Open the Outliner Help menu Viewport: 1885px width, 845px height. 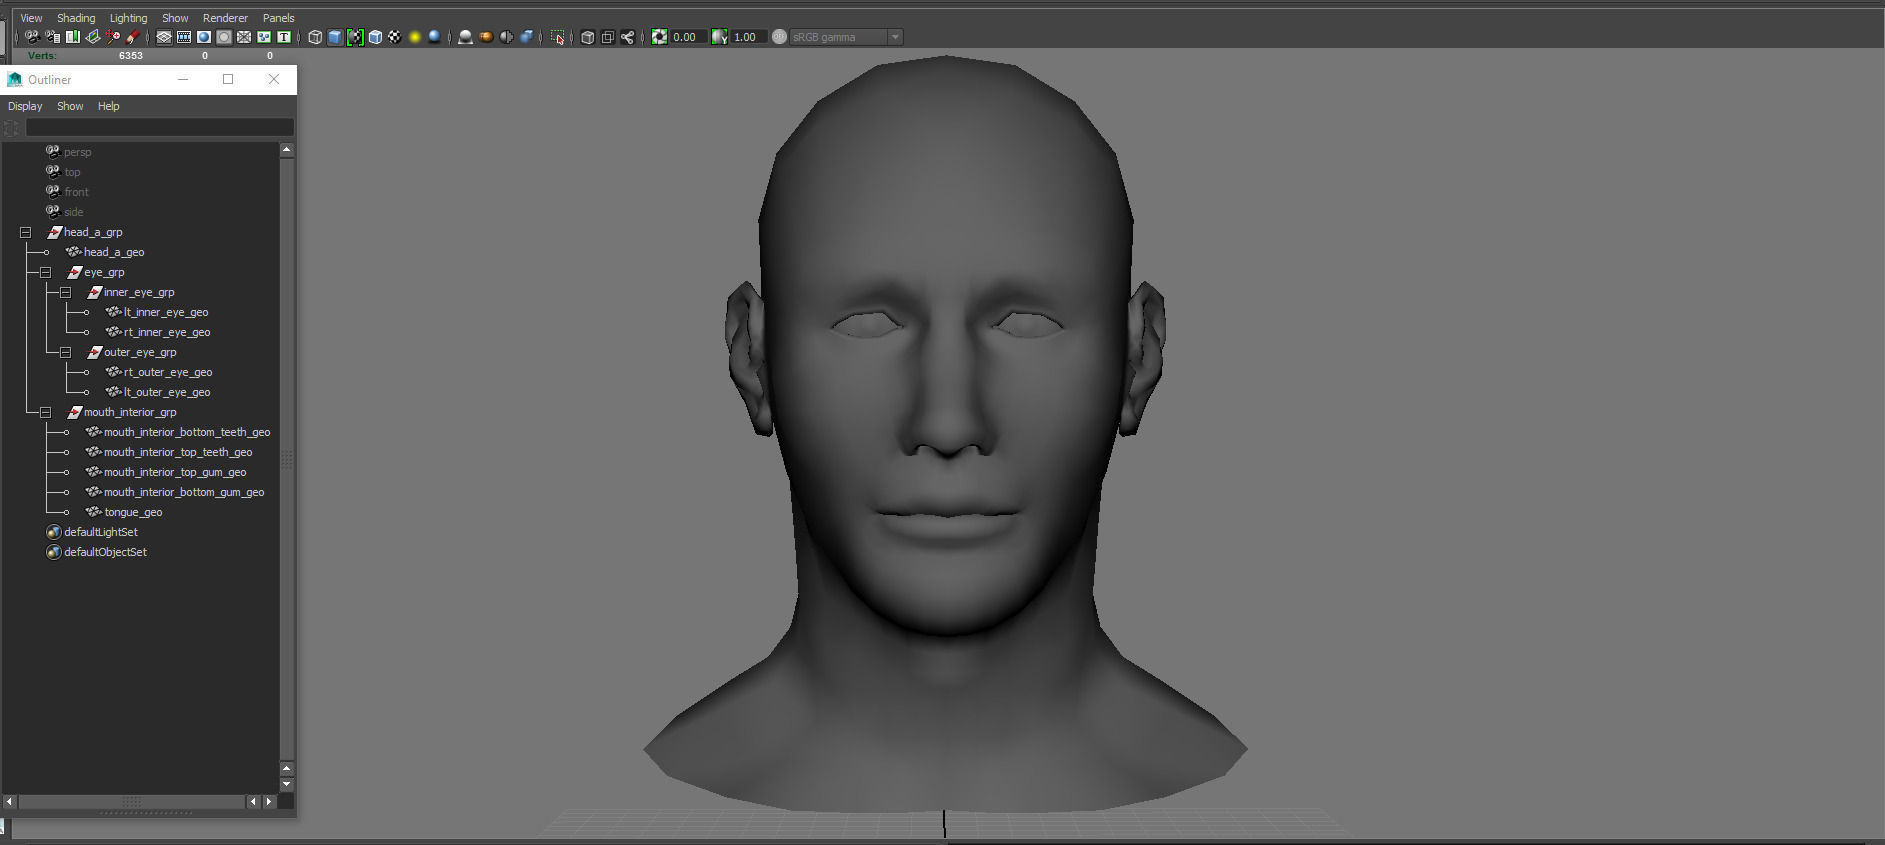tap(108, 106)
